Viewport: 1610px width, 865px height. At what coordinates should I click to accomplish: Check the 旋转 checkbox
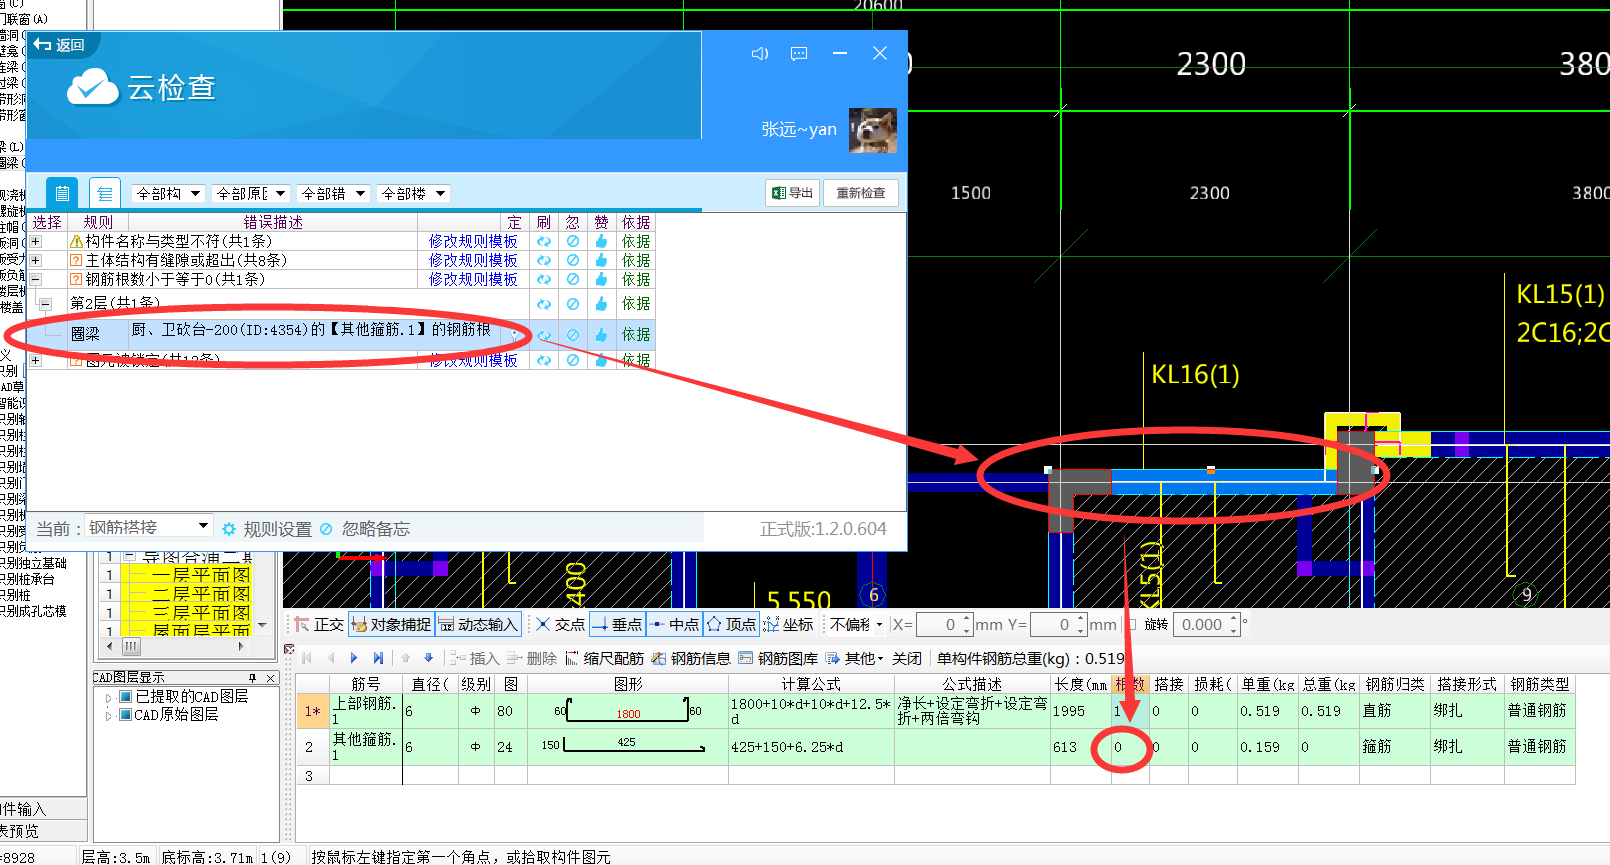(1132, 624)
